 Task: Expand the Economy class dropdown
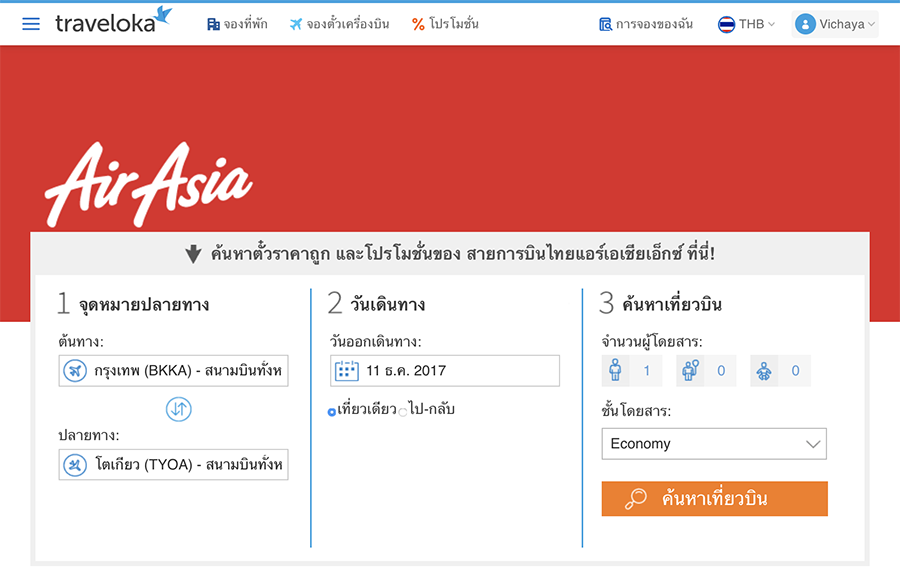tap(714, 444)
